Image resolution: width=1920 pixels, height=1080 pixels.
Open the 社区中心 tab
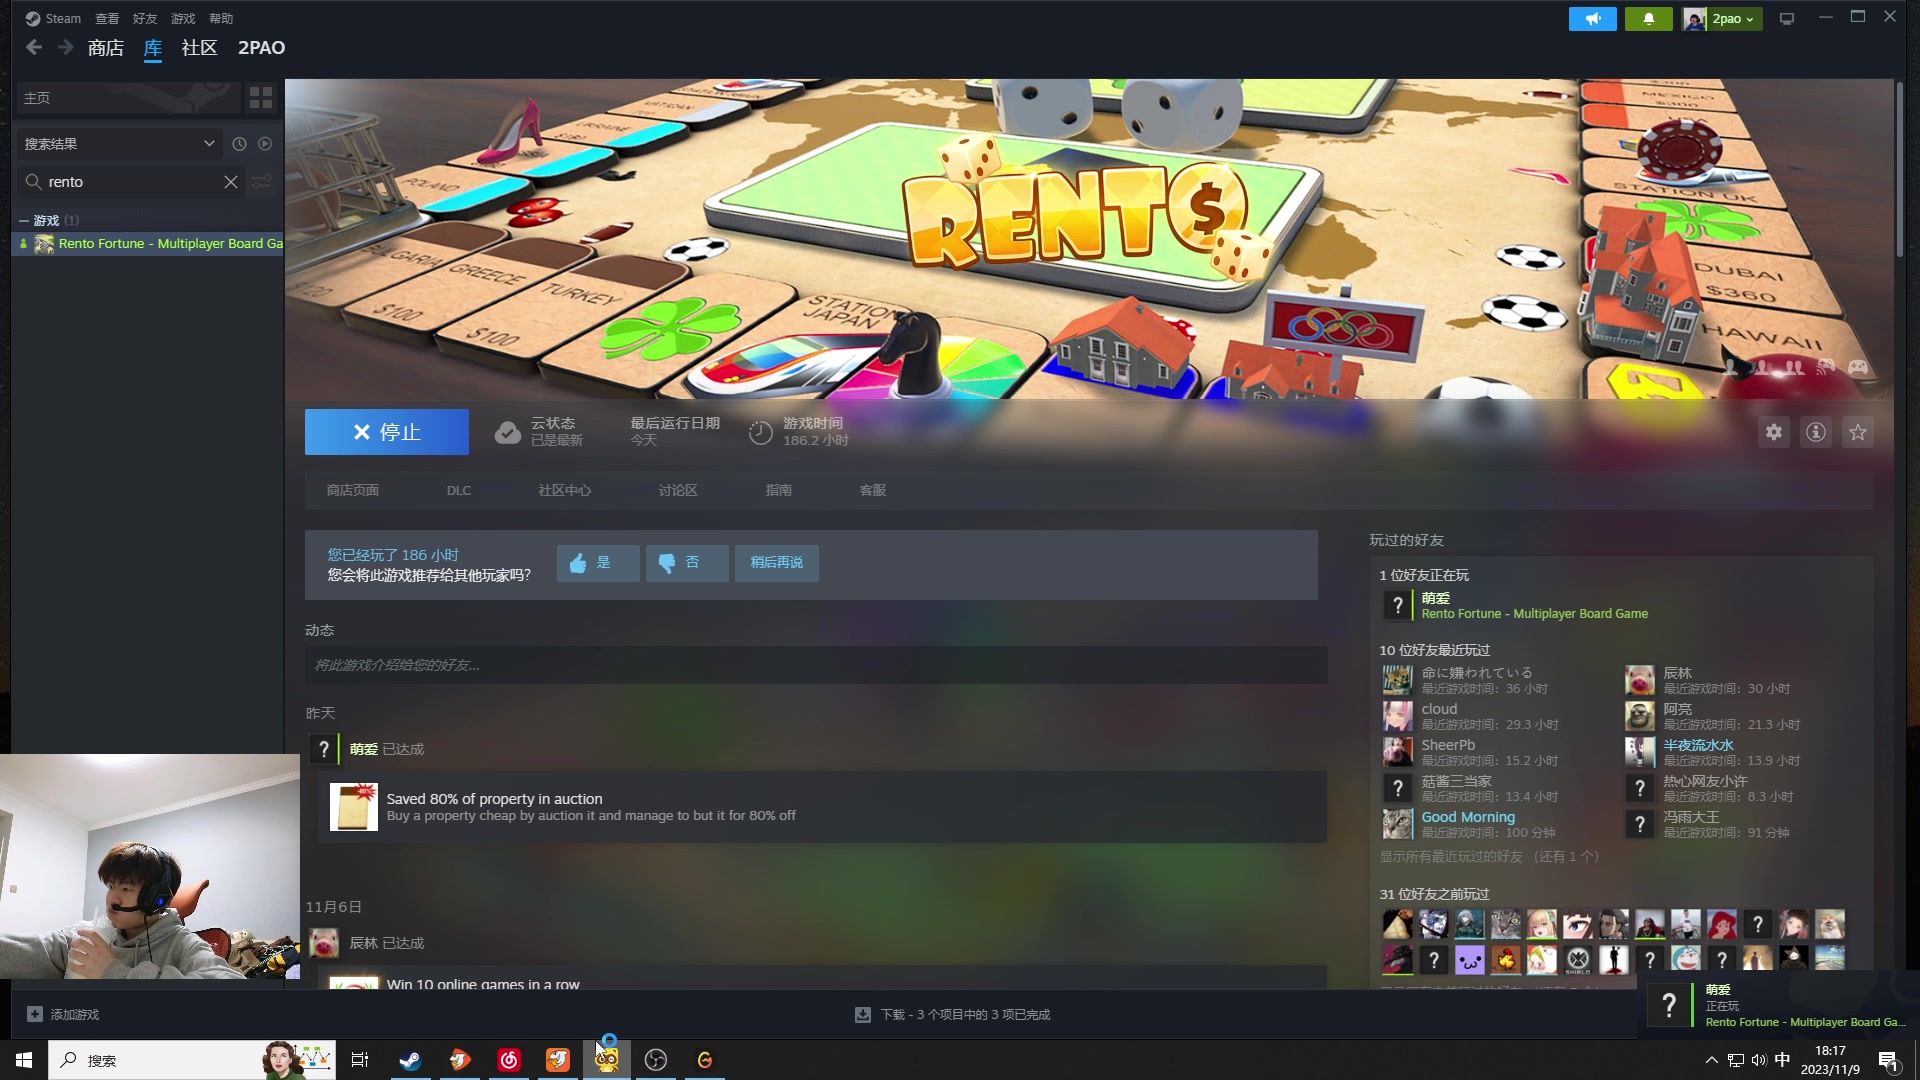(x=565, y=491)
